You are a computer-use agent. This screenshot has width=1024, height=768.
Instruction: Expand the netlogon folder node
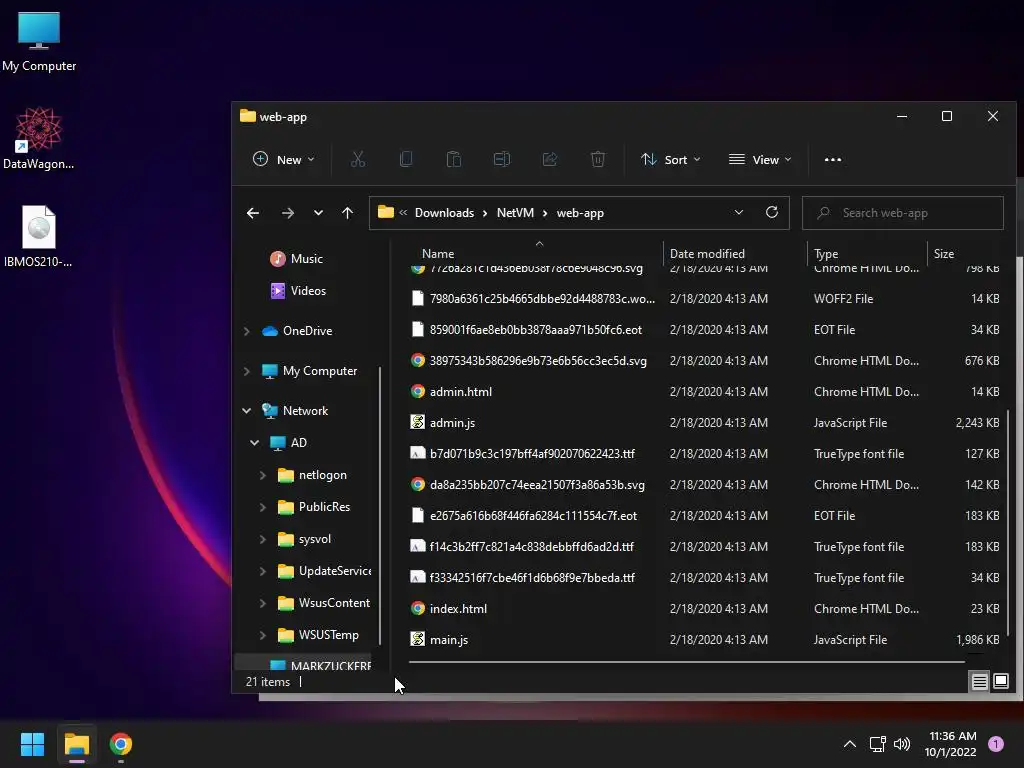(263, 475)
